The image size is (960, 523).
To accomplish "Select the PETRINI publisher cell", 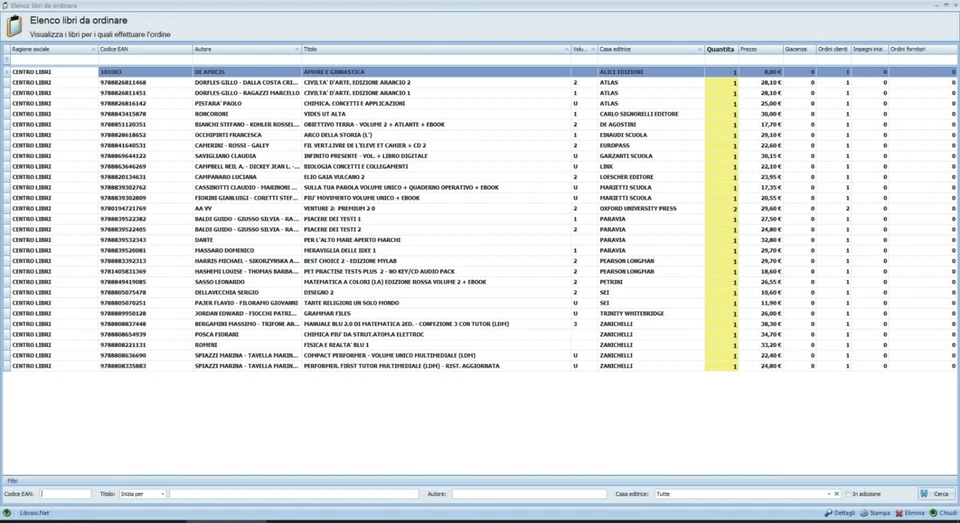I will click(650, 282).
